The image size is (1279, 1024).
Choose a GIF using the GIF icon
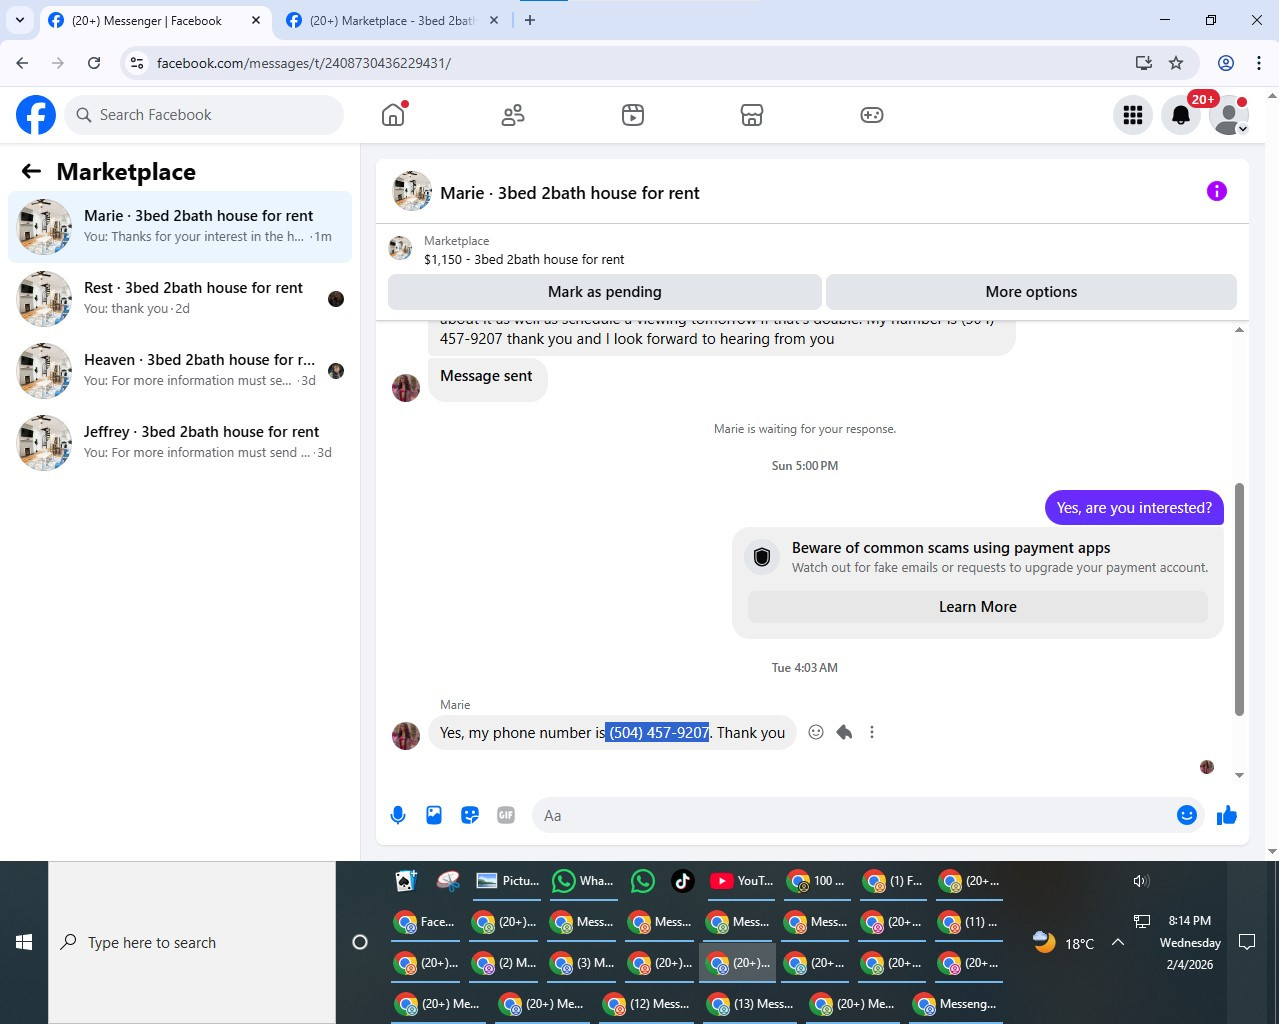pos(506,815)
